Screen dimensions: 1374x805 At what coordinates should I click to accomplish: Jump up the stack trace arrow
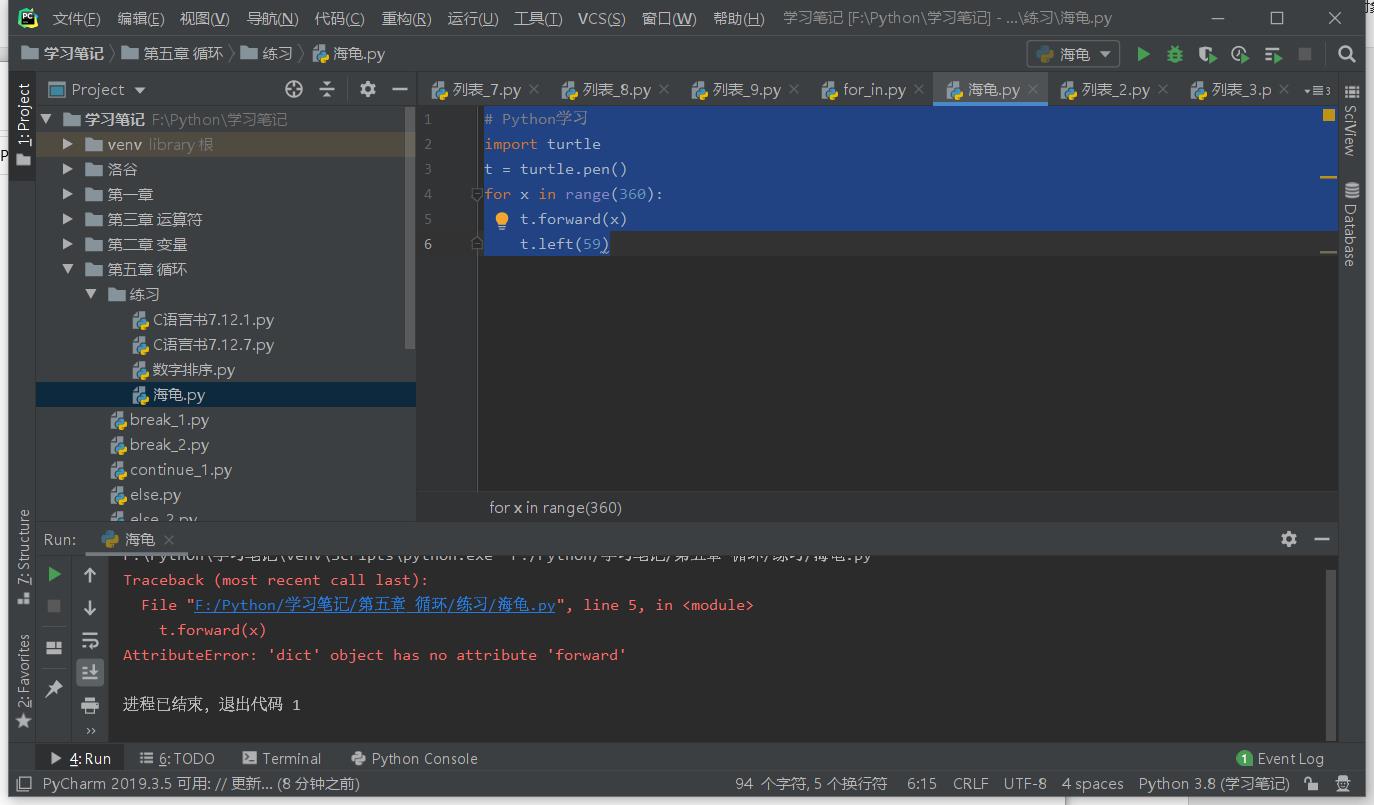(x=90, y=575)
